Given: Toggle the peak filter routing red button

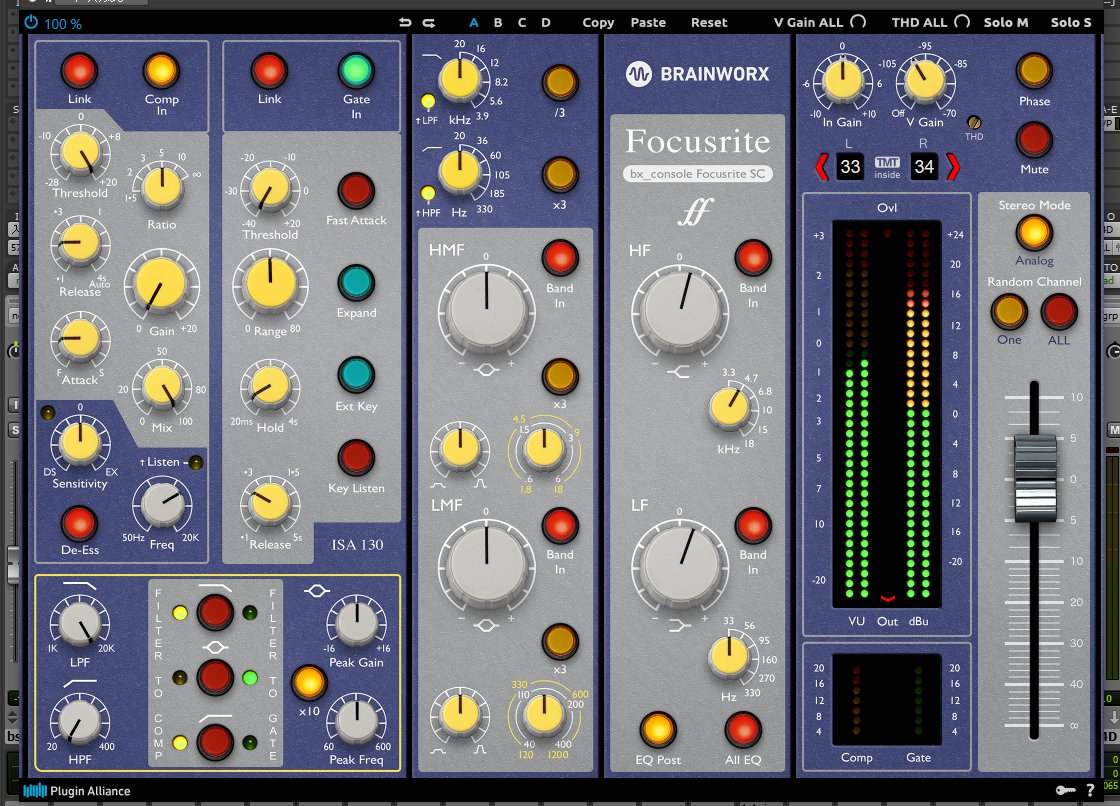Looking at the screenshot, I should click(215, 677).
